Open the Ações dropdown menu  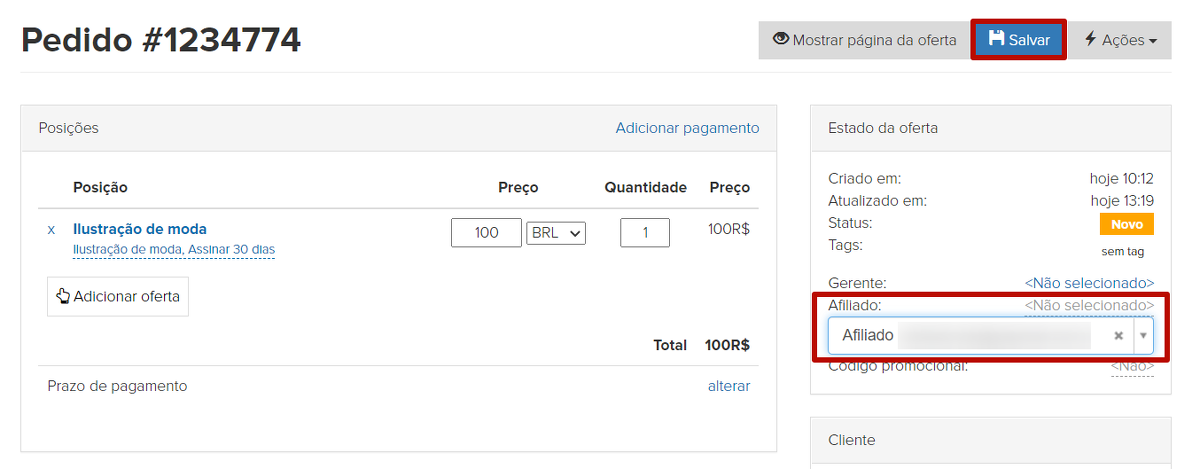click(1120, 40)
